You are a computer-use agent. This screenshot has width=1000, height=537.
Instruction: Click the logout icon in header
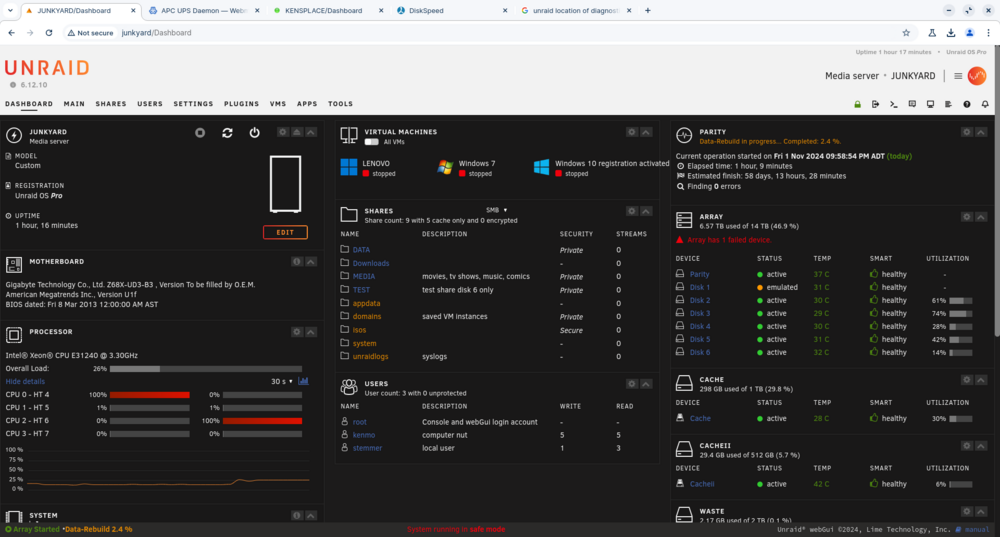876,104
